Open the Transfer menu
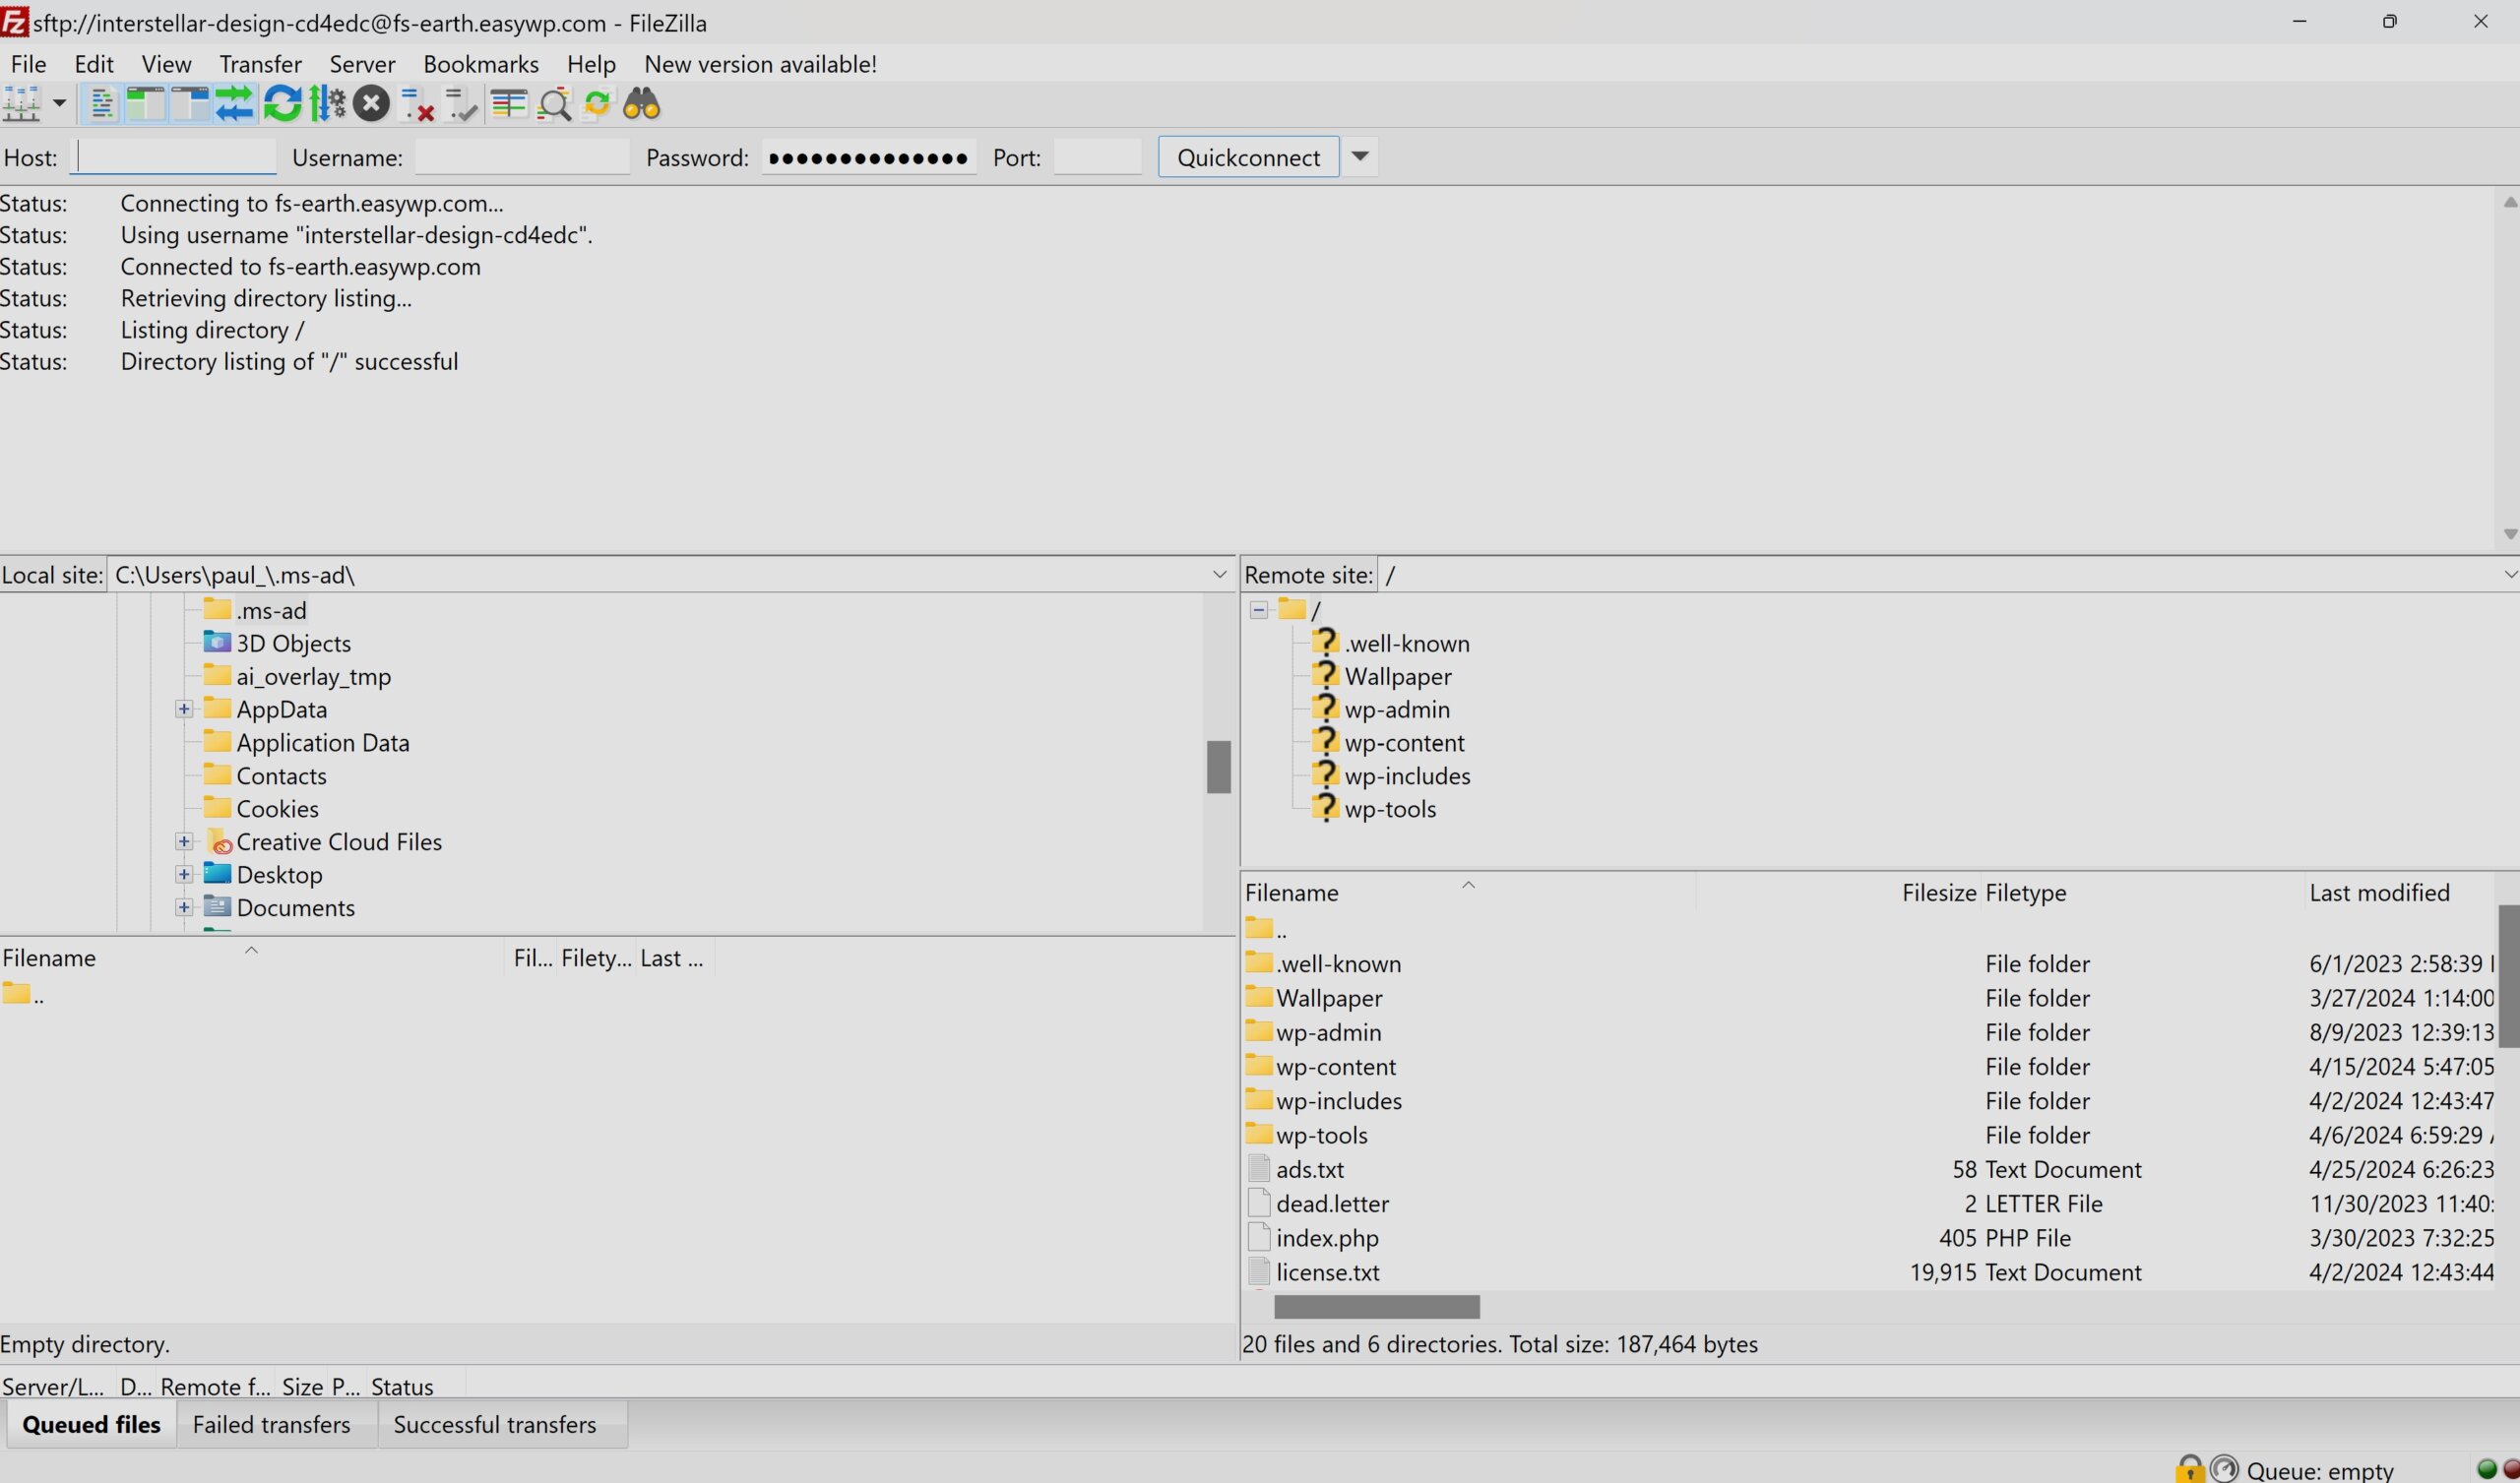The width and height of the screenshot is (2520, 1483). click(x=260, y=64)
